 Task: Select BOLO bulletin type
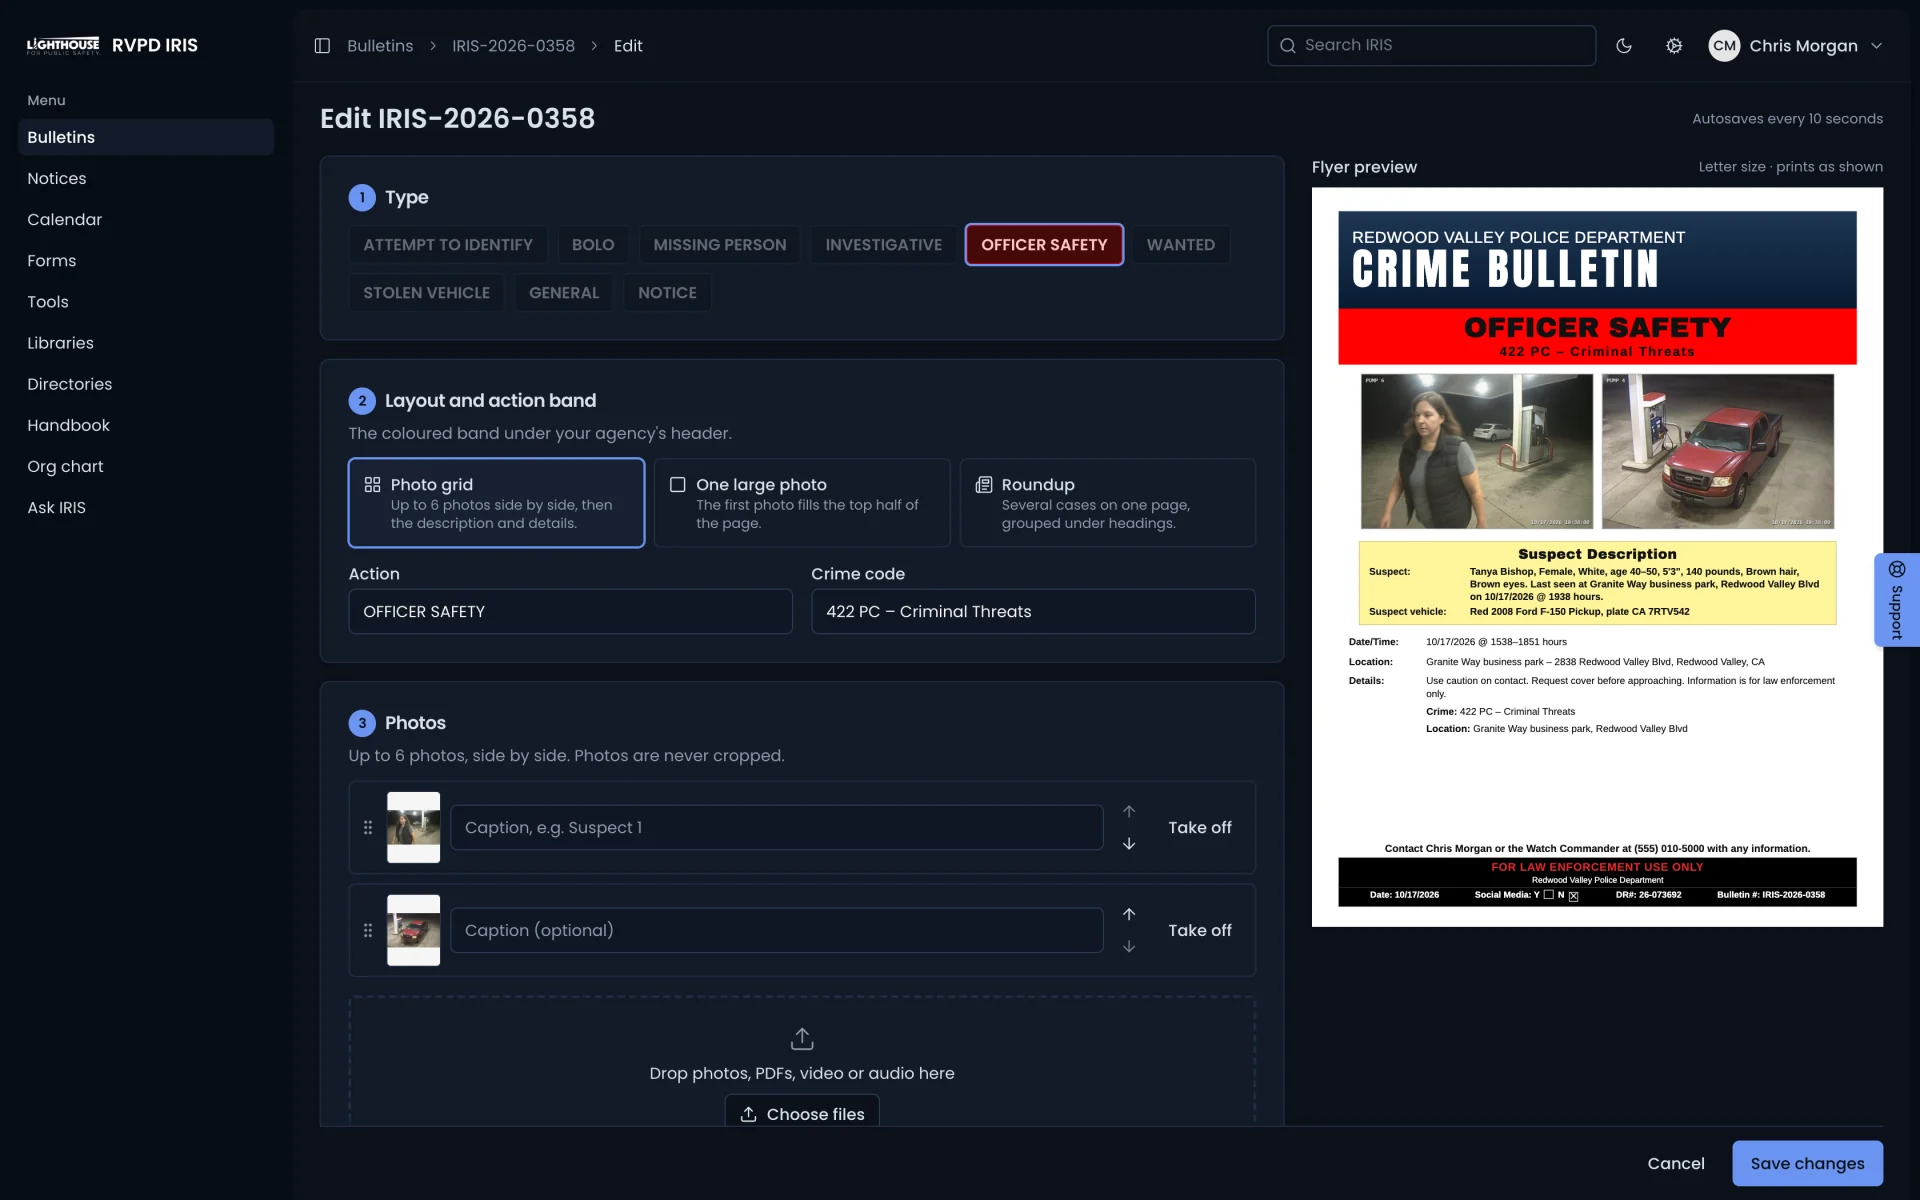pos(593,245)
